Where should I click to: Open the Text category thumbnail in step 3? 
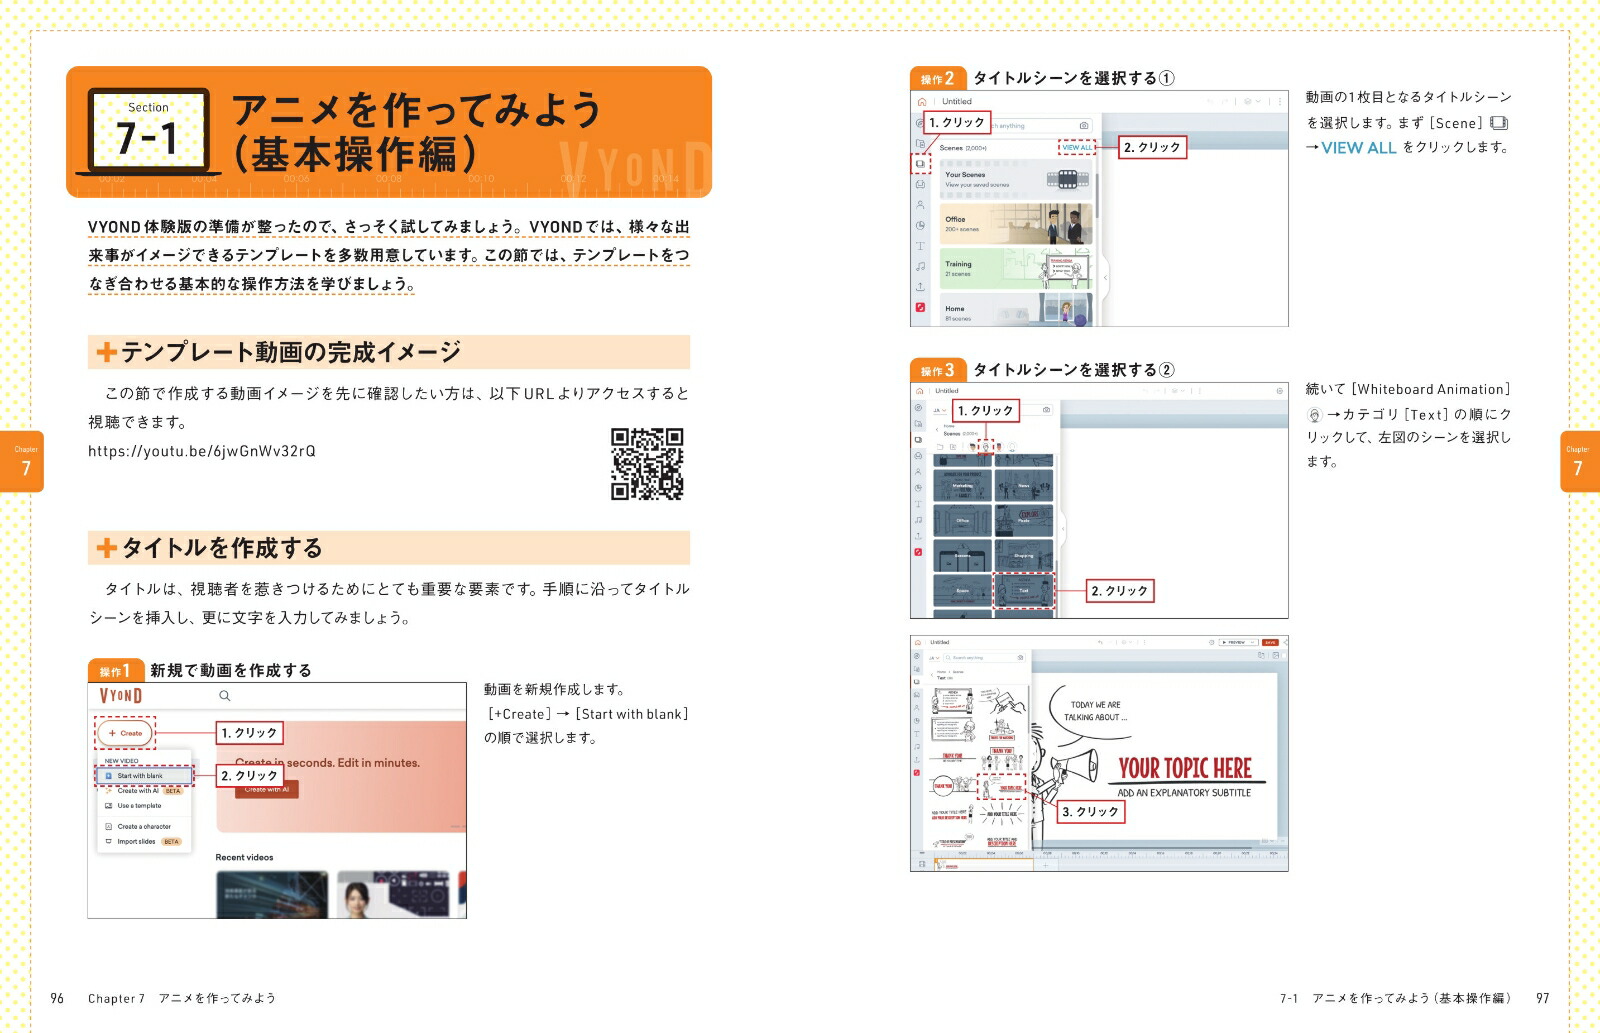[1023, 590]
